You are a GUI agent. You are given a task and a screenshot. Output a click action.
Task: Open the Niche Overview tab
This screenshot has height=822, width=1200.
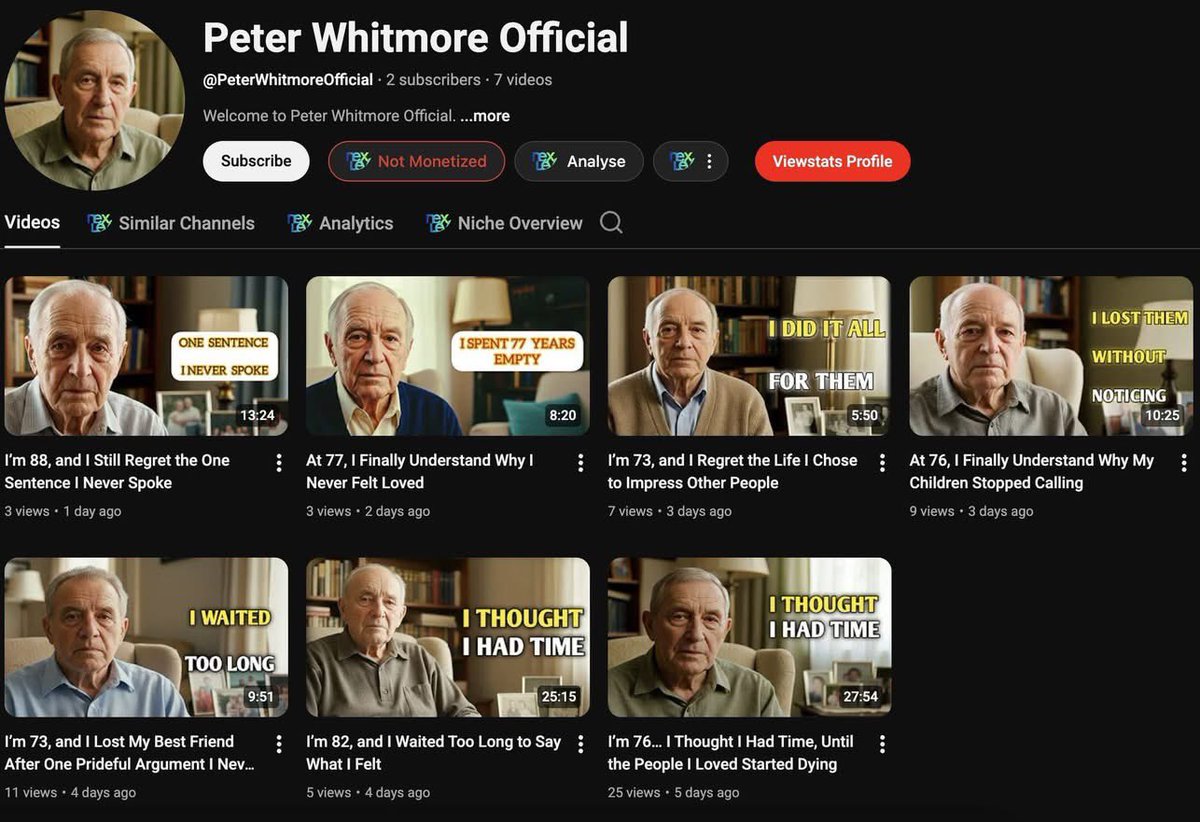pyautogui.click(x=504, y=223)
